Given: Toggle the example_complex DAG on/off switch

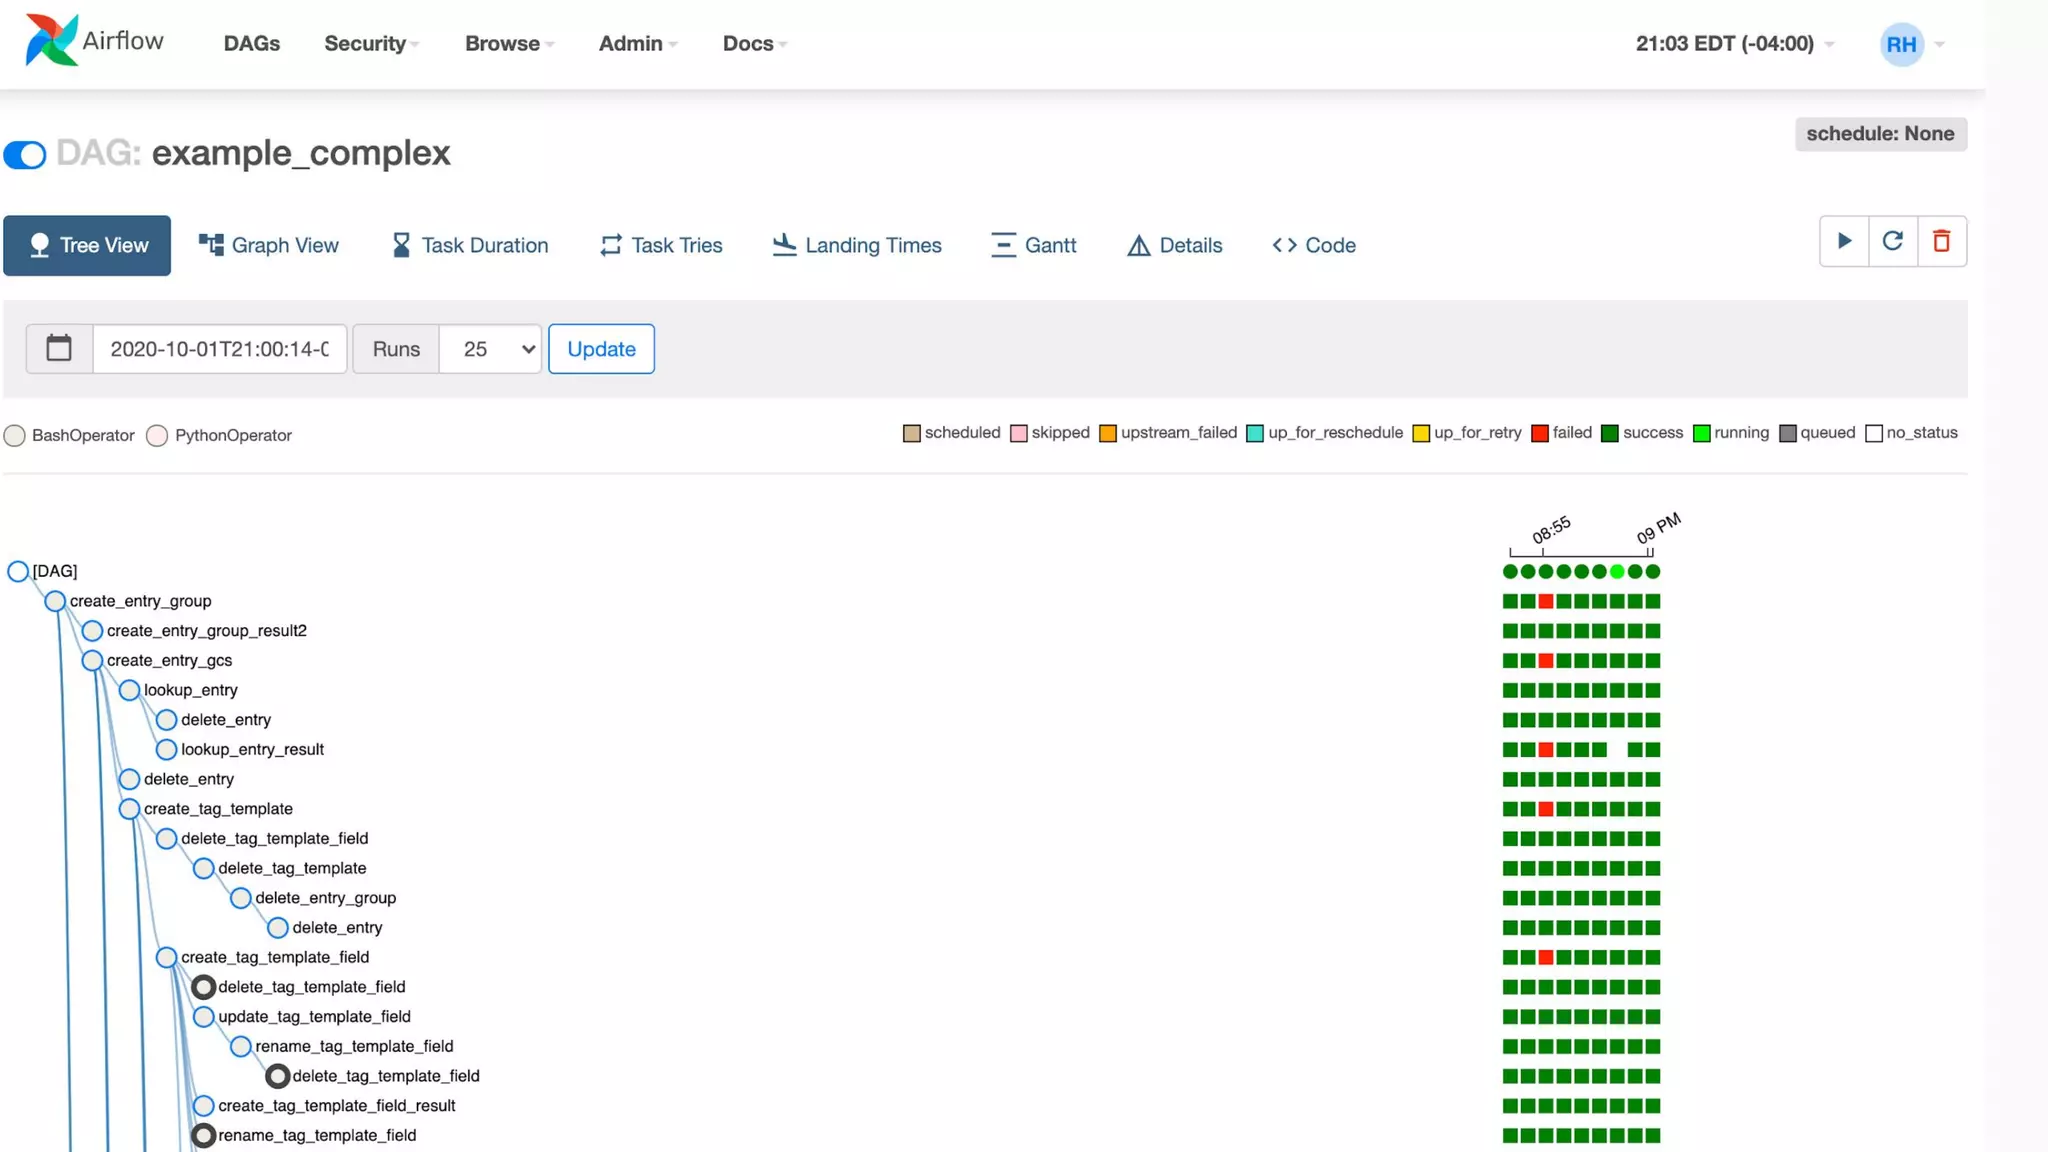Looking at the screenshot, I should tap(25, 155).
